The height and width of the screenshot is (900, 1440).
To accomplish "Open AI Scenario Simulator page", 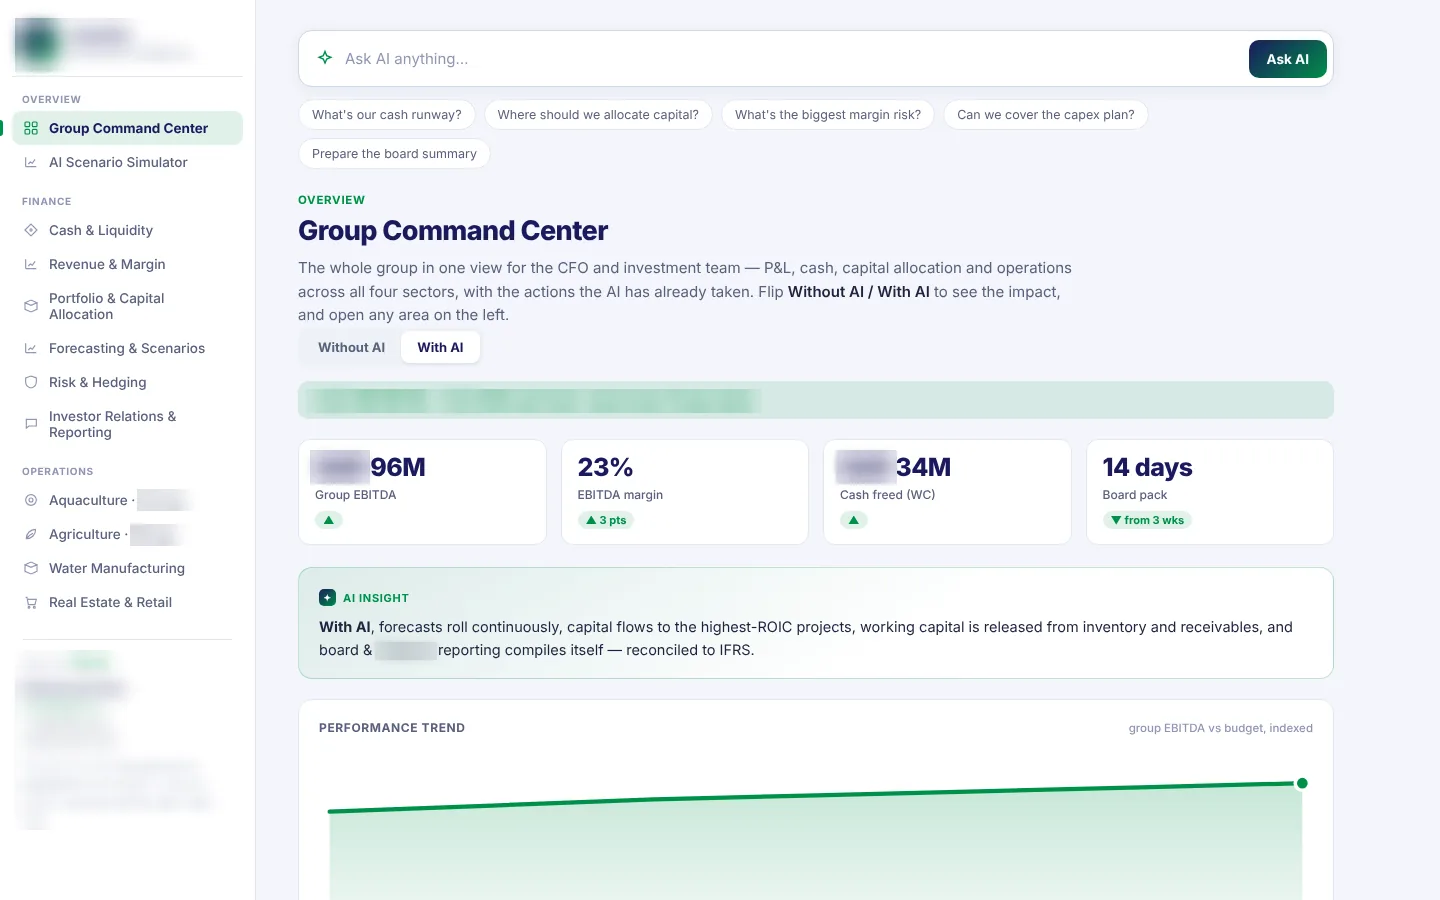I will (x=128, y=162).
